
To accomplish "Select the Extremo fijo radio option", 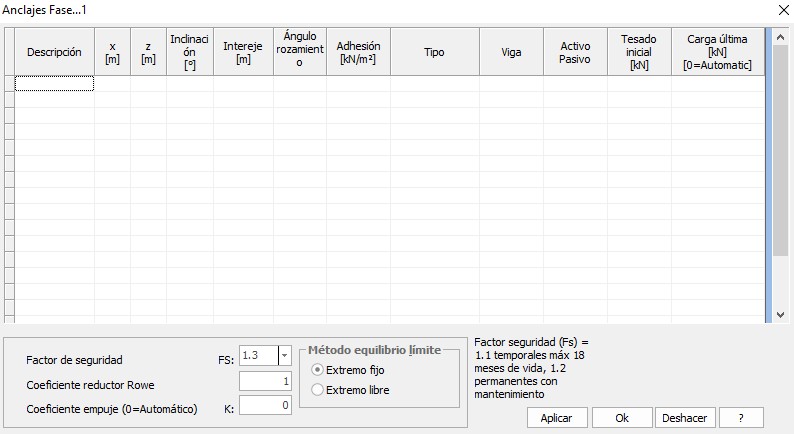I will (318, 370).
